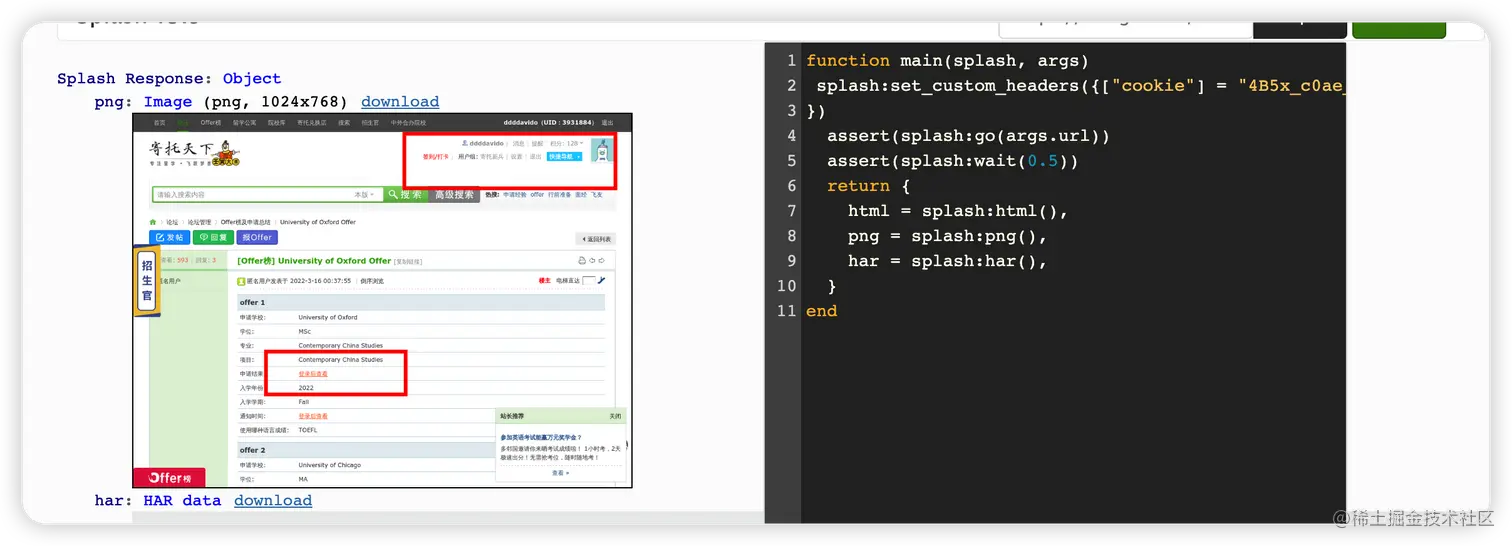Click the red Offer榜 badge at bottom
Image resolution: width=1512 pixels, height=546 pixels.
pyautogui.click(x=169, y=478)
